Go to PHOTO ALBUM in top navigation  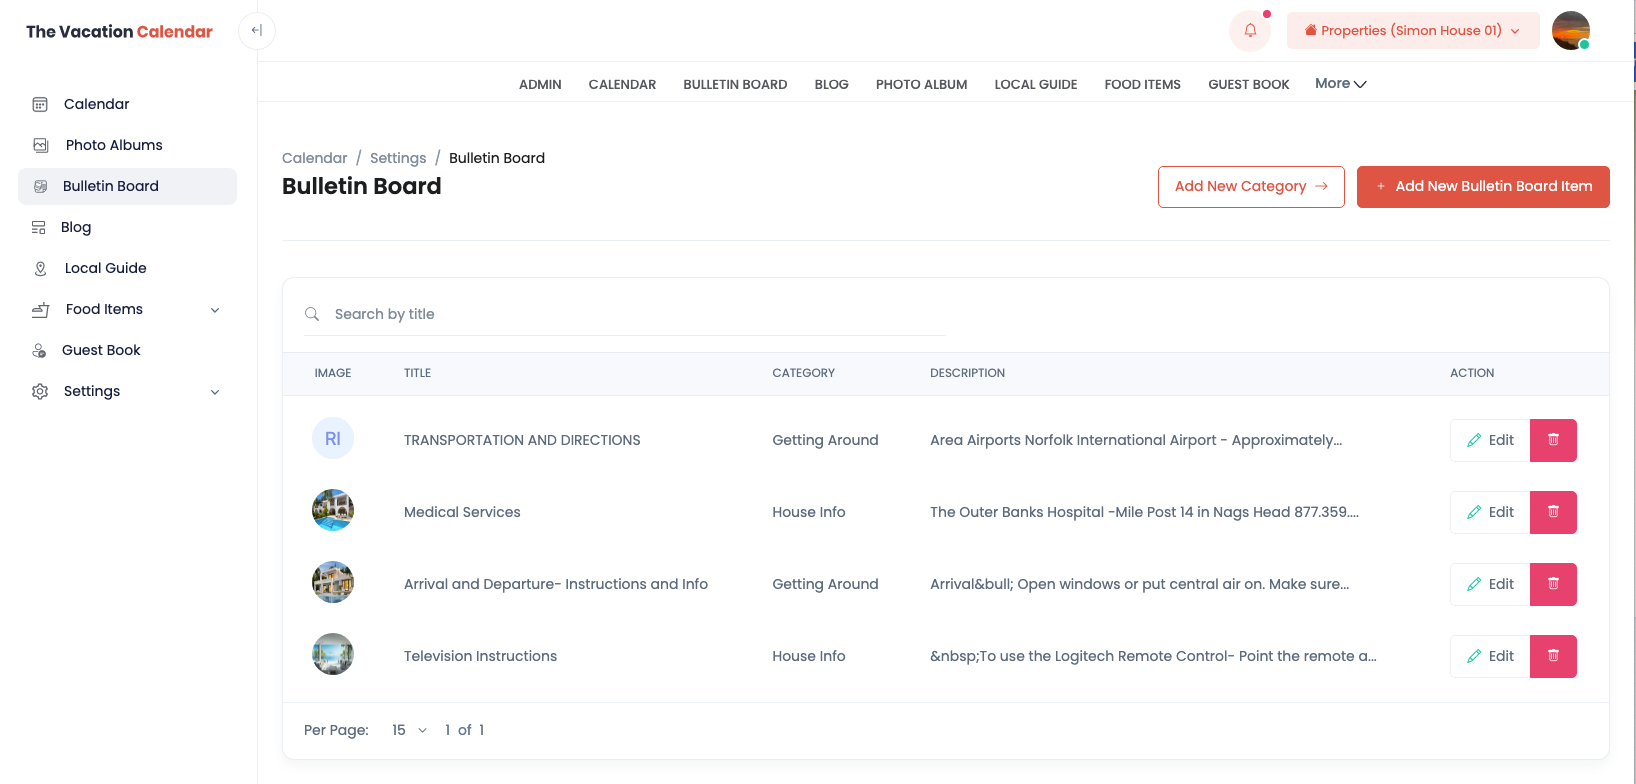tap(921, 85)
